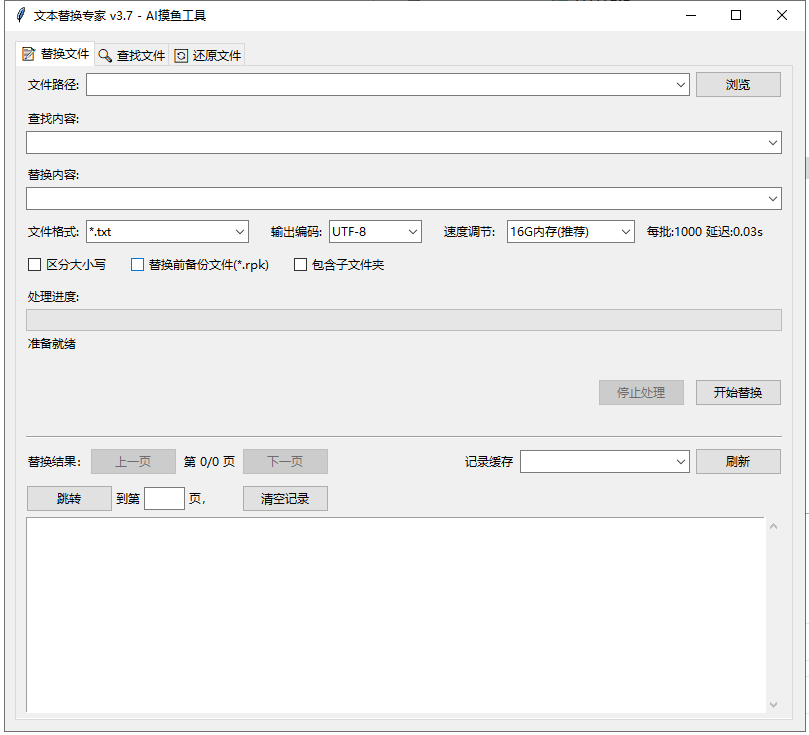Viewport: 809px width, 735px height.
Task: Check the 包含子文件夹 include subfolders option
Action: pos(299,264)
